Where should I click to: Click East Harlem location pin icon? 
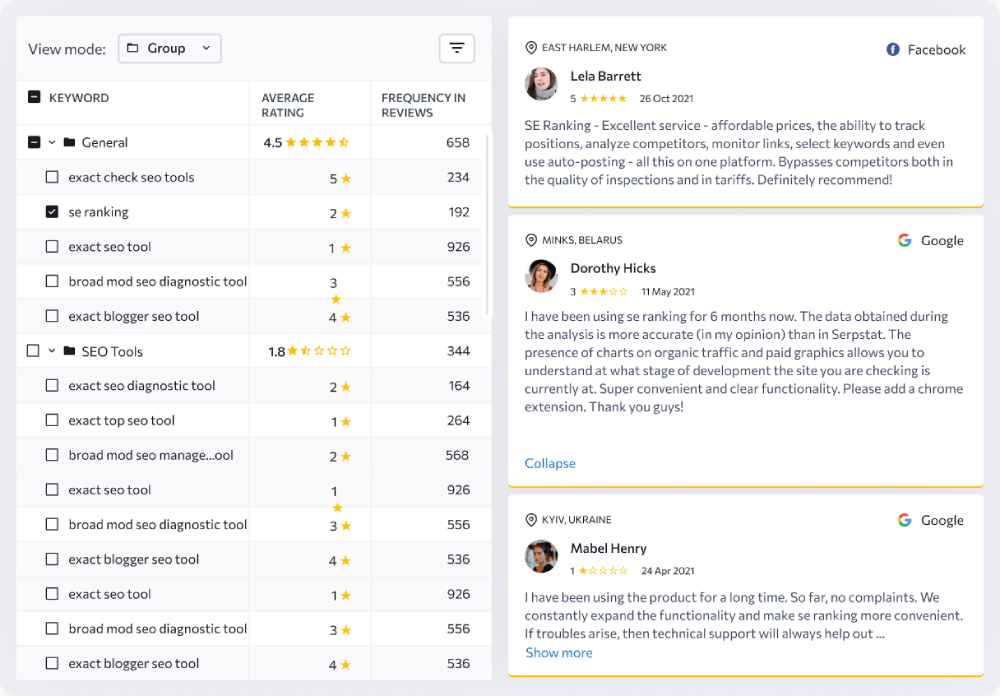531,48
